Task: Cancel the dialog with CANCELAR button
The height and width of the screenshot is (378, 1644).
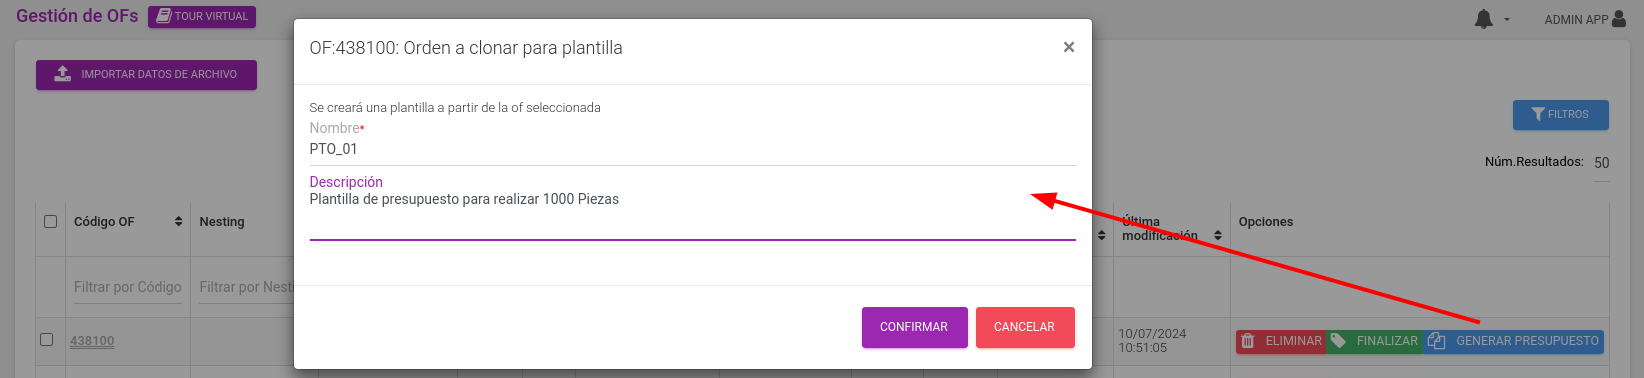Action: point(1025,327)
